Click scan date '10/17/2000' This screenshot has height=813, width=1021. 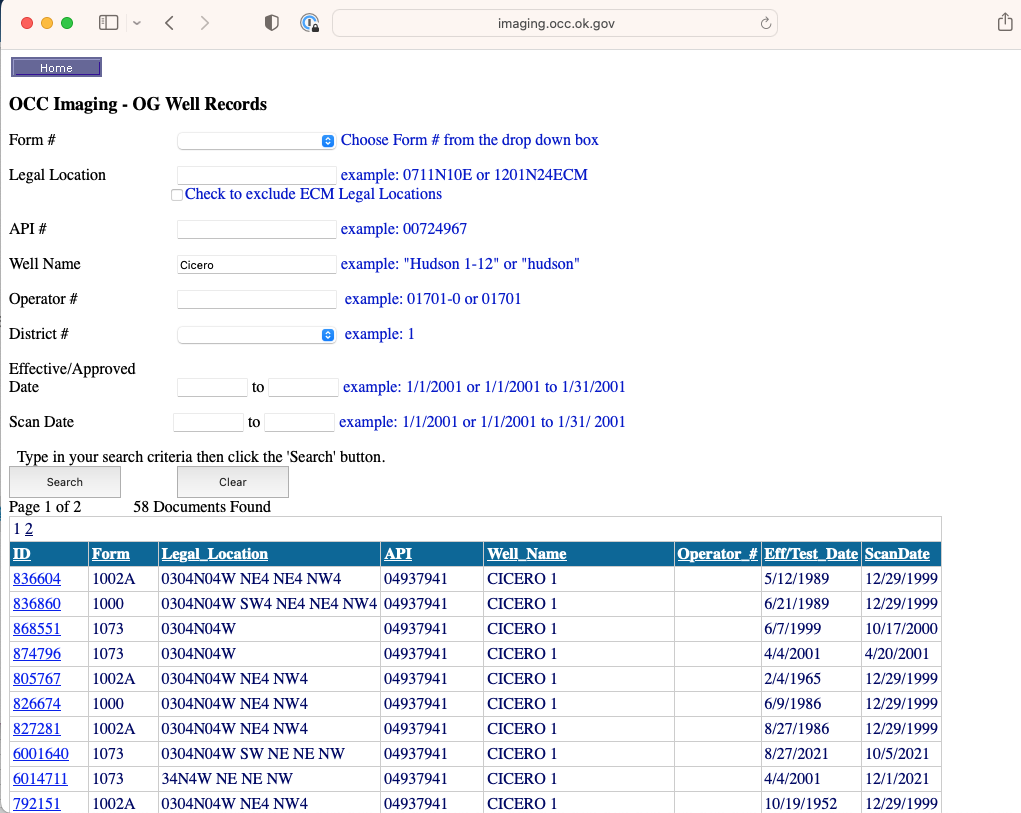(x=901, y=629)
